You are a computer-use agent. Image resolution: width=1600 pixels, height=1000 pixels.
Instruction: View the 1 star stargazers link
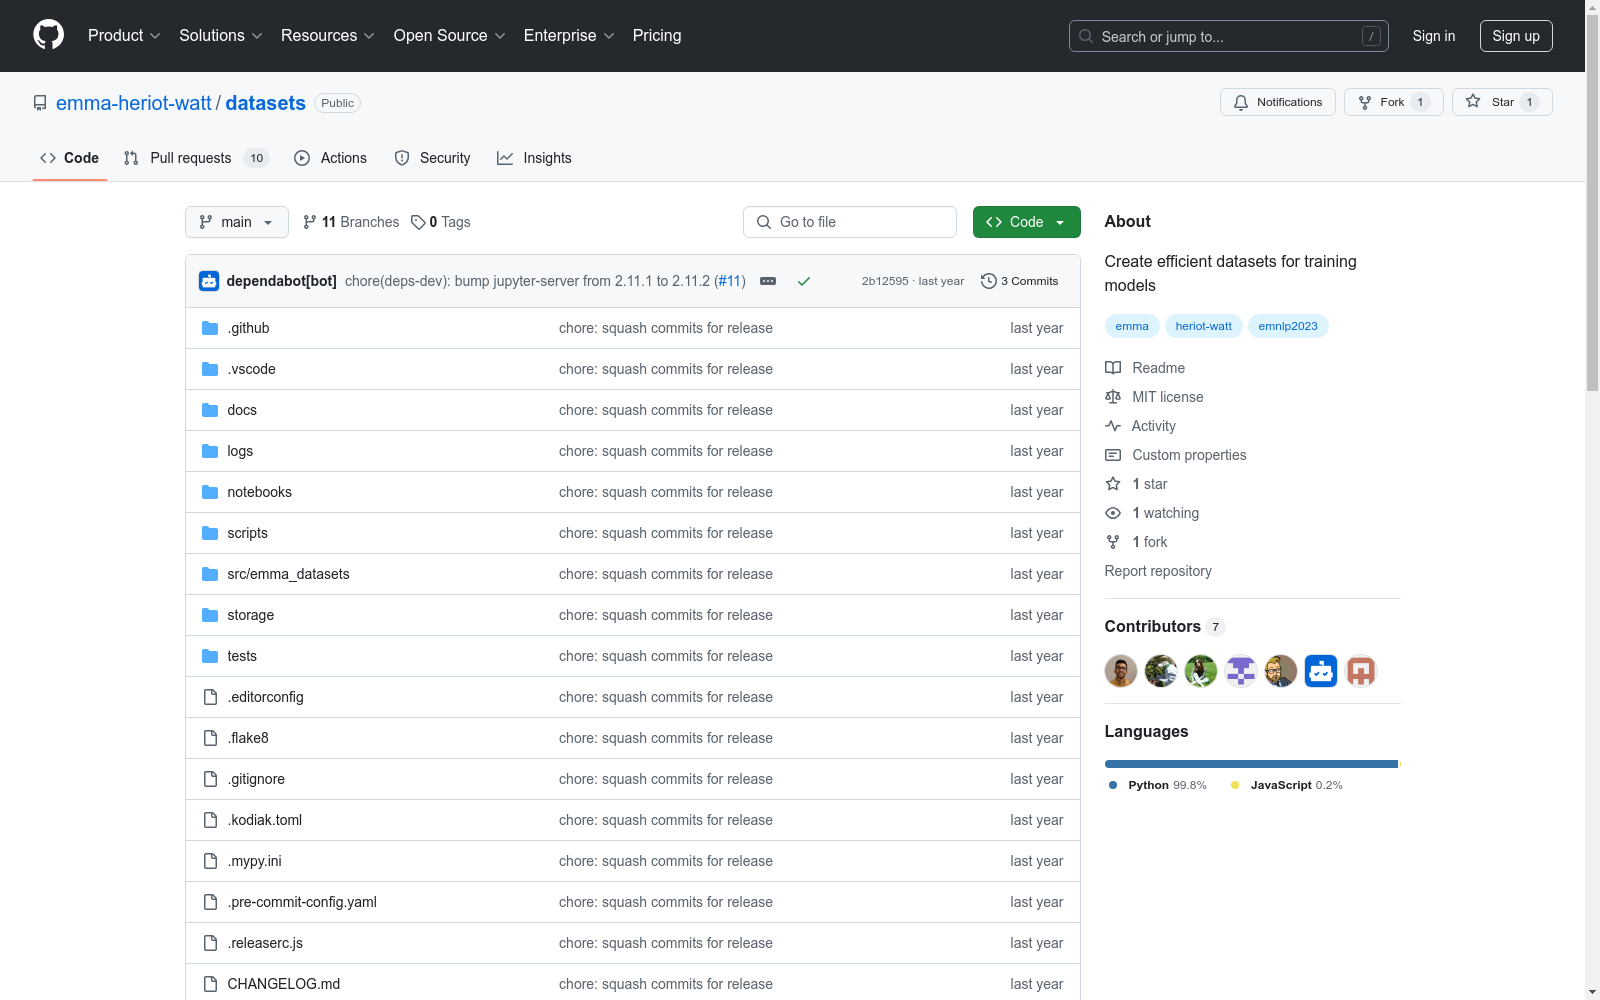click(x=1137, y=484)
